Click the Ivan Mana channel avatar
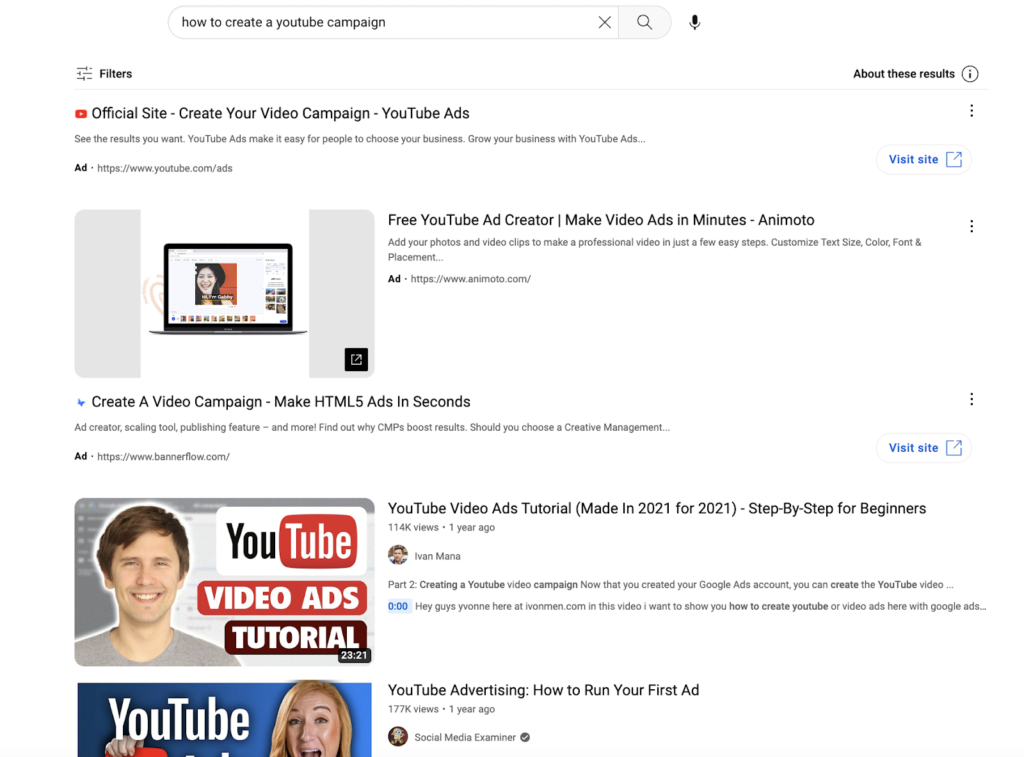Viewport: 1024px width, 757px height. [398, 555]
